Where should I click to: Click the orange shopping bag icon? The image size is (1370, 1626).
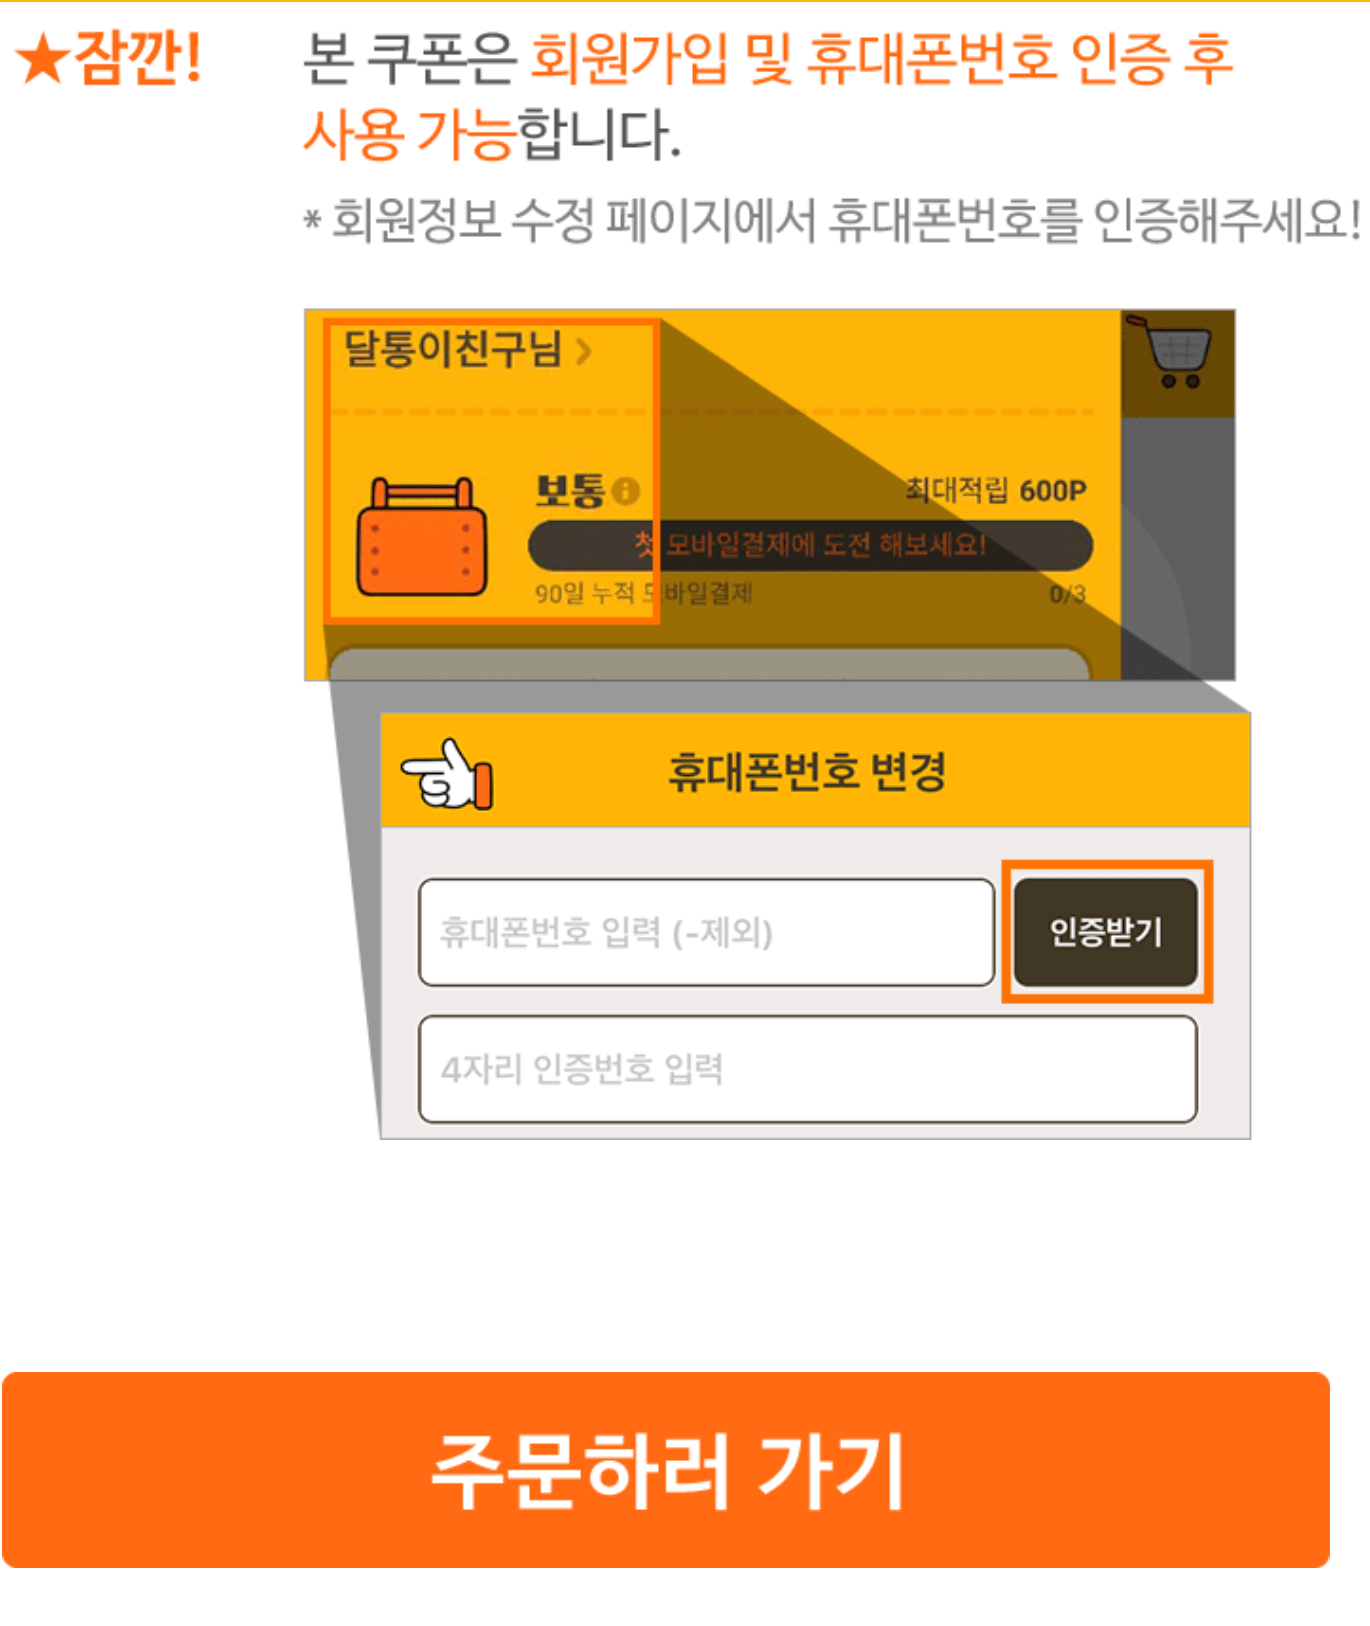422,537
